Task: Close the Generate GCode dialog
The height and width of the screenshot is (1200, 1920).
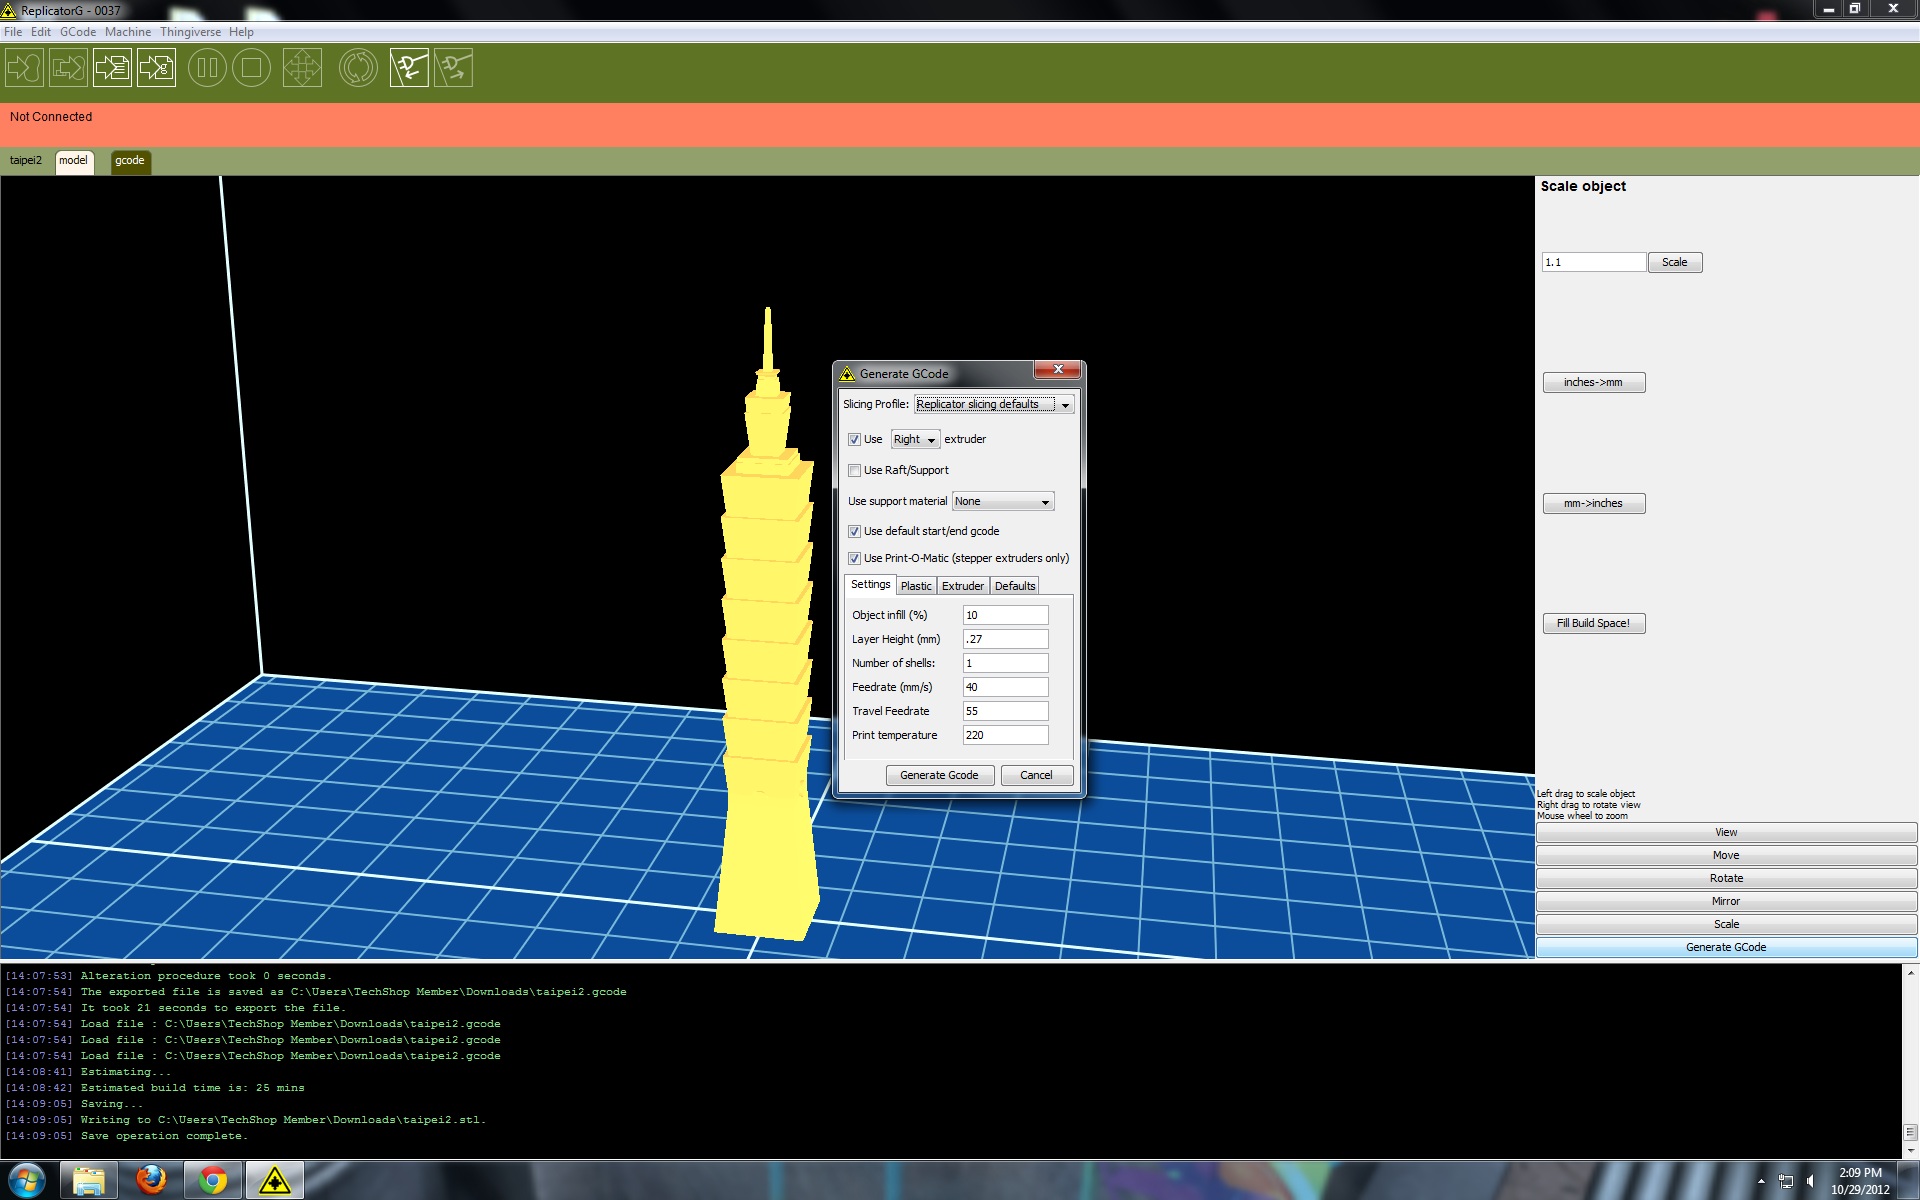Action: click(x=1057, y=370)
